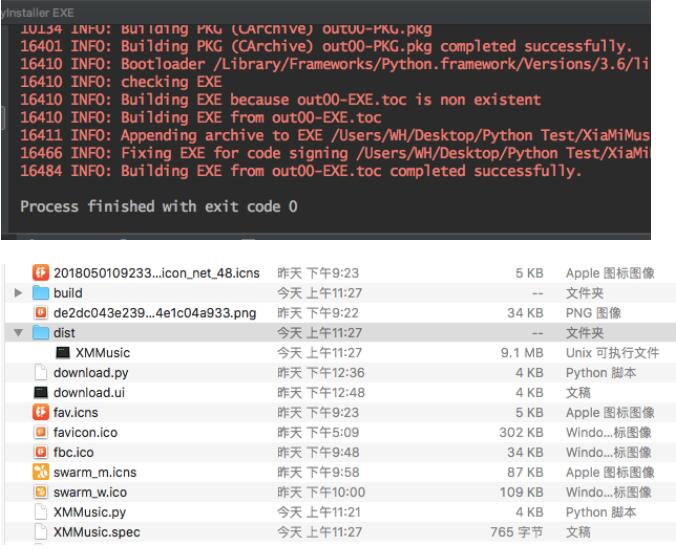Viewport: 676px width, 549px height.
Task: Click the 'out00-PKG.pkg completed successfully' line
Action: [x=326, y=46]
